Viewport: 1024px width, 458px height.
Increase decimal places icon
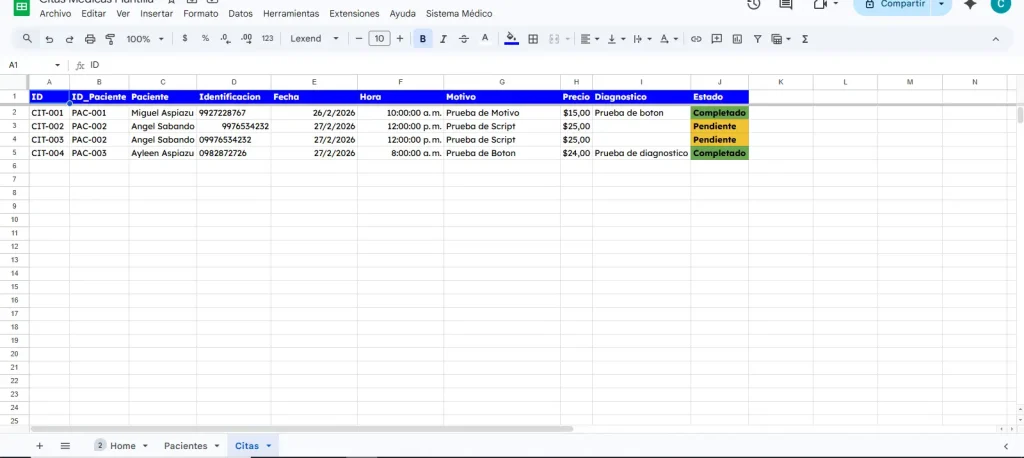[x=246, y=39]
